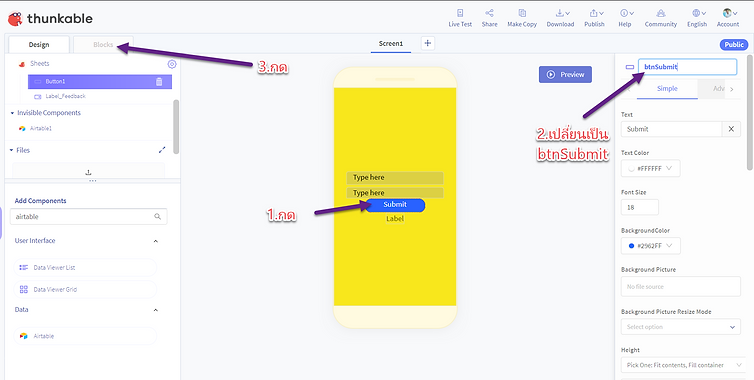Click the Preview button
Screen dimensions: 754x380
pyautogui.click(x=565, y=75)
